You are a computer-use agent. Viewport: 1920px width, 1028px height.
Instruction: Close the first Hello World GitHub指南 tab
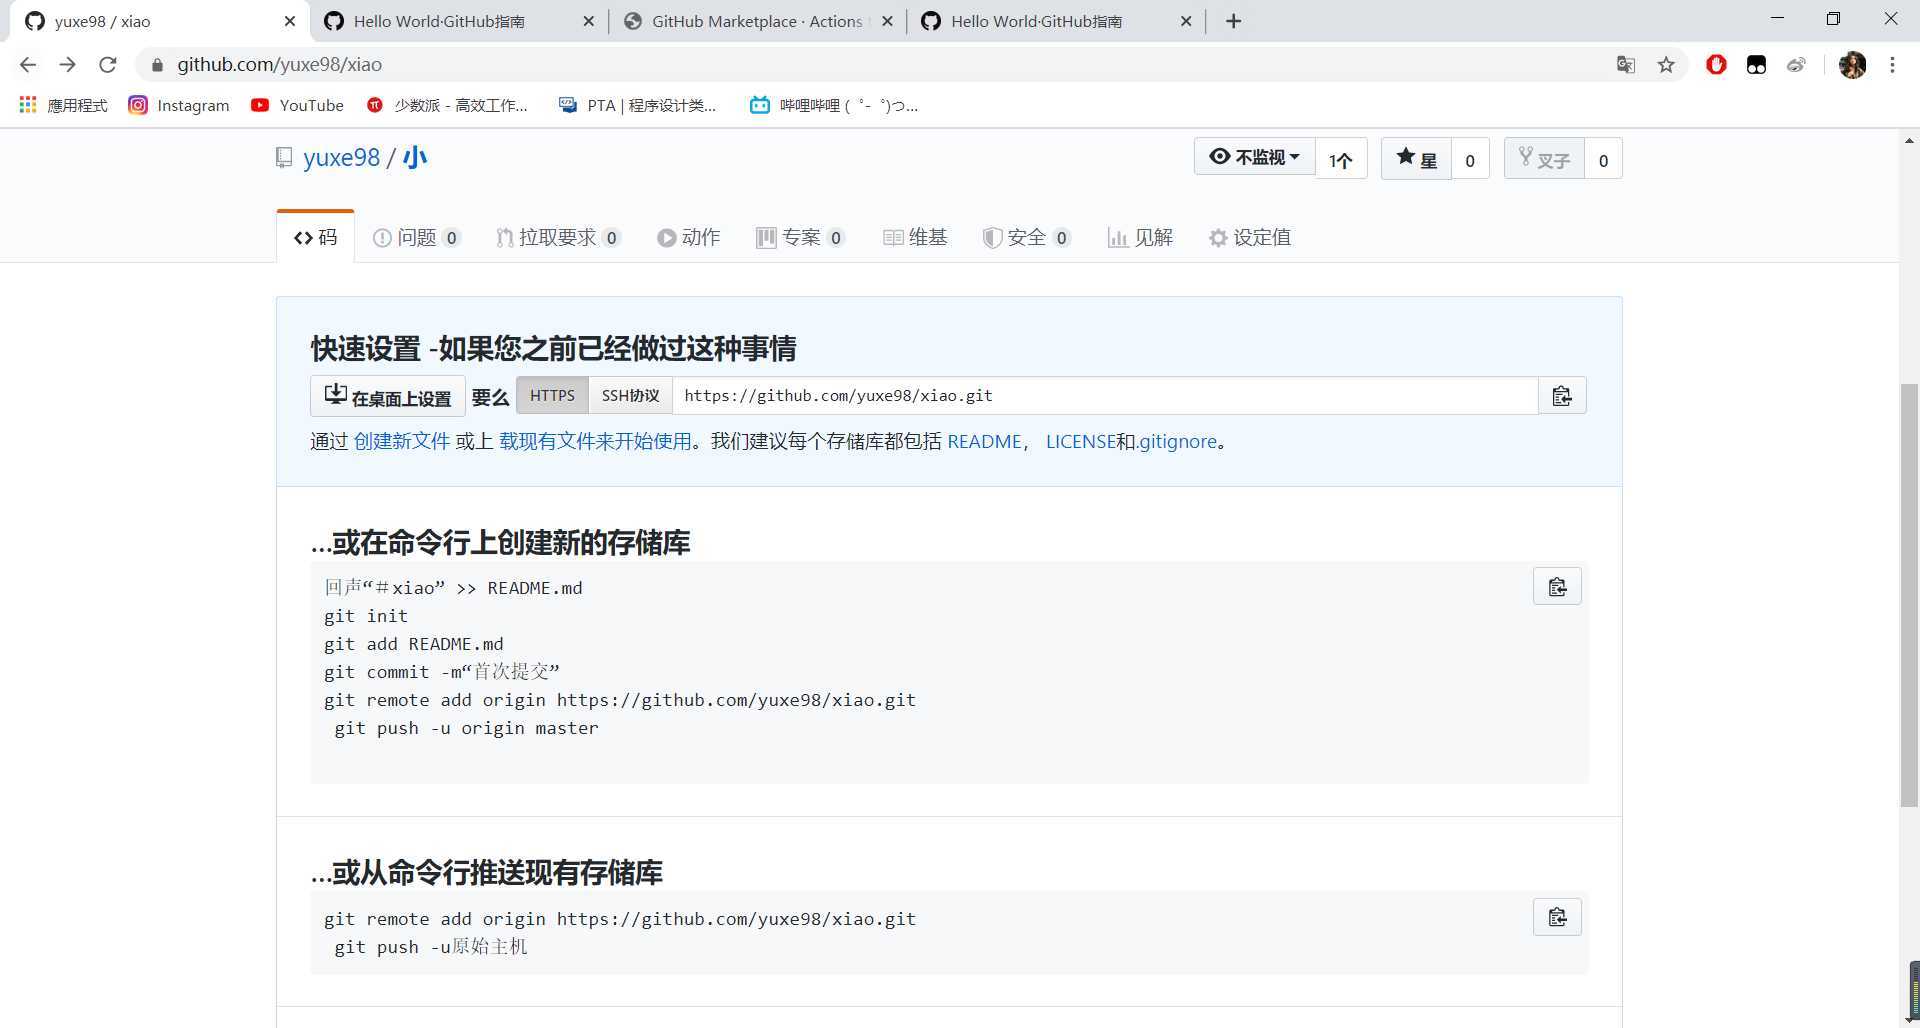tap(588, 21)
